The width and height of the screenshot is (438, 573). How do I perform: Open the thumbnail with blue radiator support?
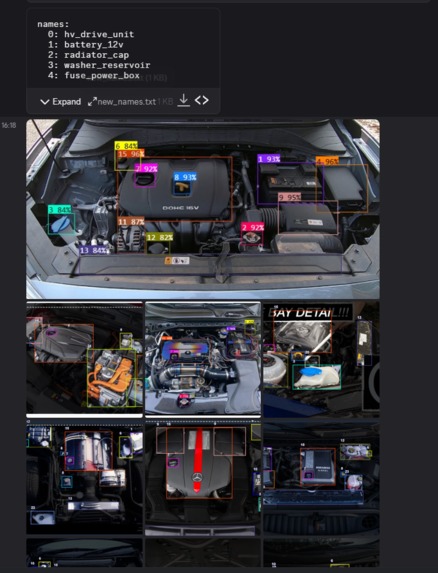coord(321,477)
